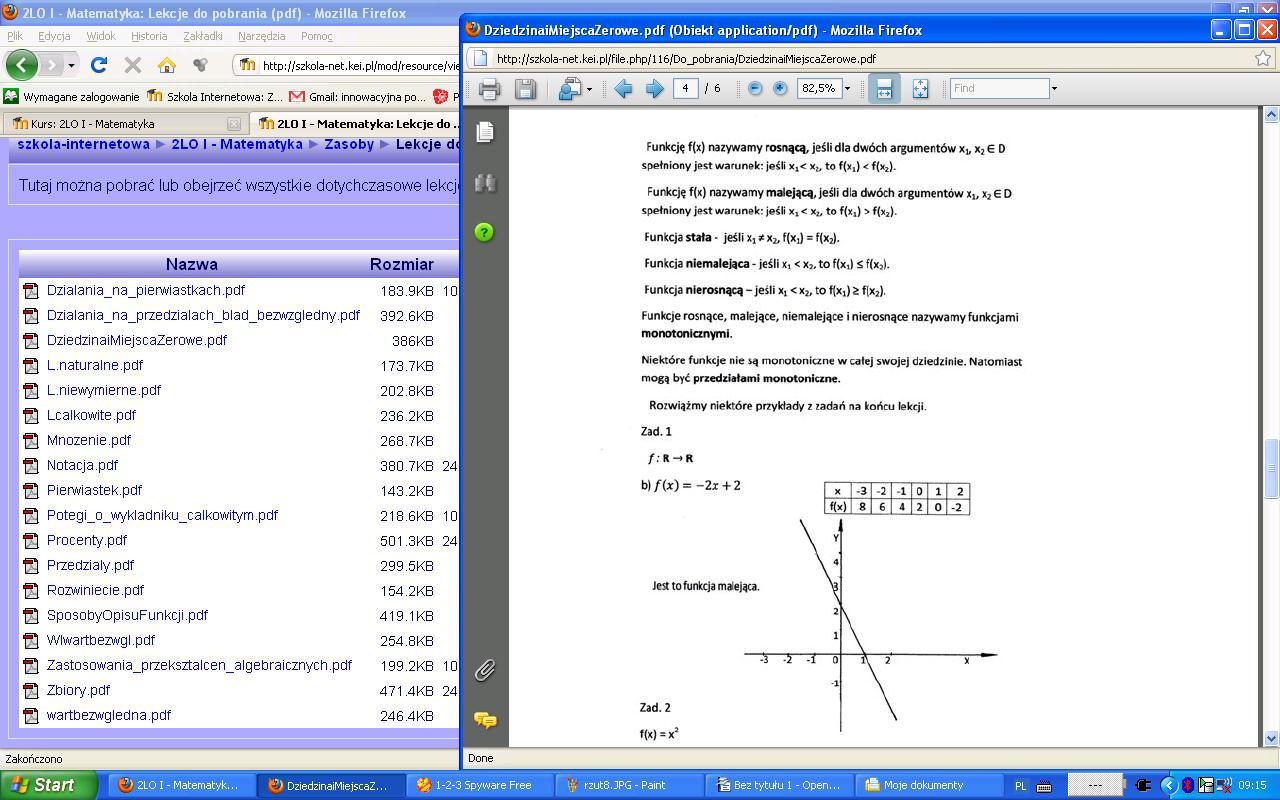Click the Find text field
Viewport: 1280px width, 800px height.
point(999,88)
